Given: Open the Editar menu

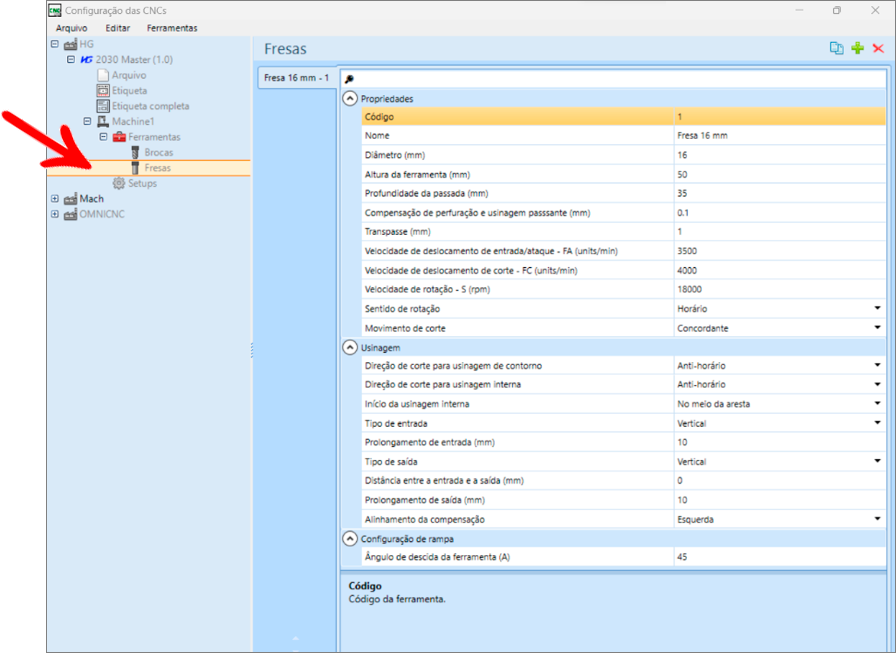Looking at the screenshot, I should point(117,28).
